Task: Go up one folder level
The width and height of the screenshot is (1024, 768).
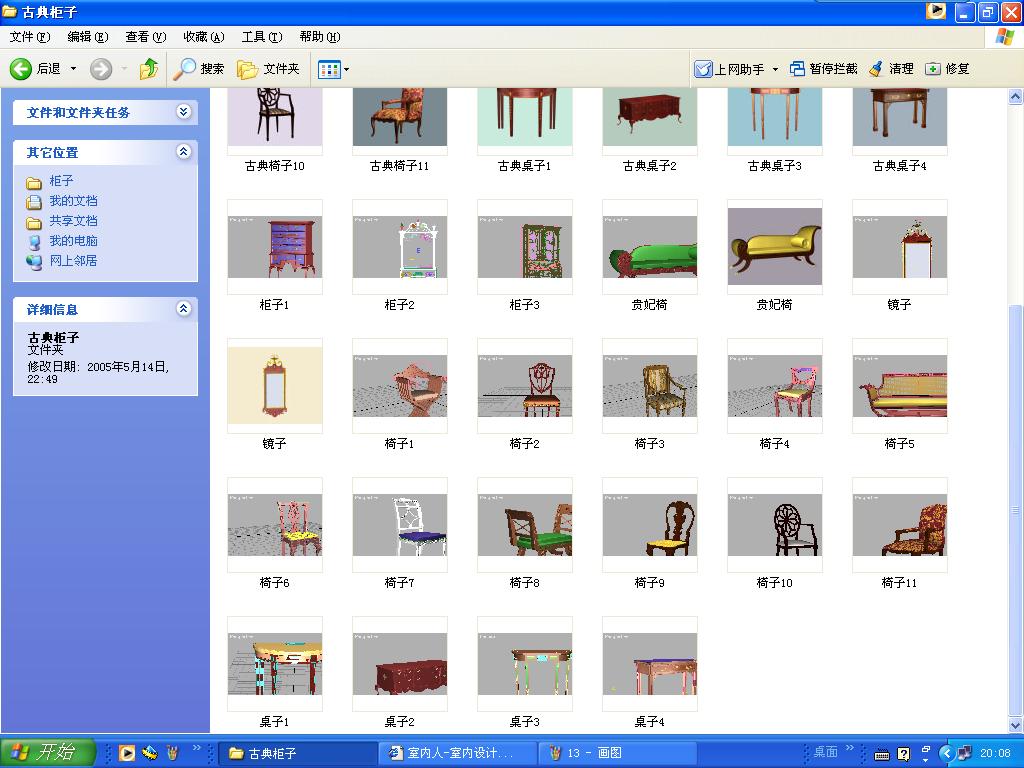Action: pyautogui.click(x=149, y=69)
